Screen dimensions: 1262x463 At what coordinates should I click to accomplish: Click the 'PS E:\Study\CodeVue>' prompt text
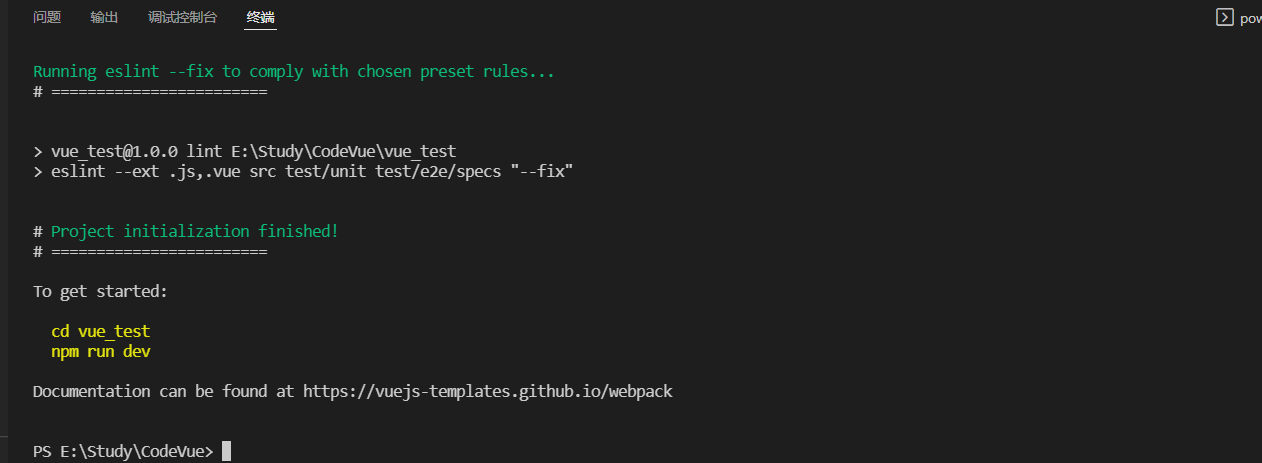[123, 451]
